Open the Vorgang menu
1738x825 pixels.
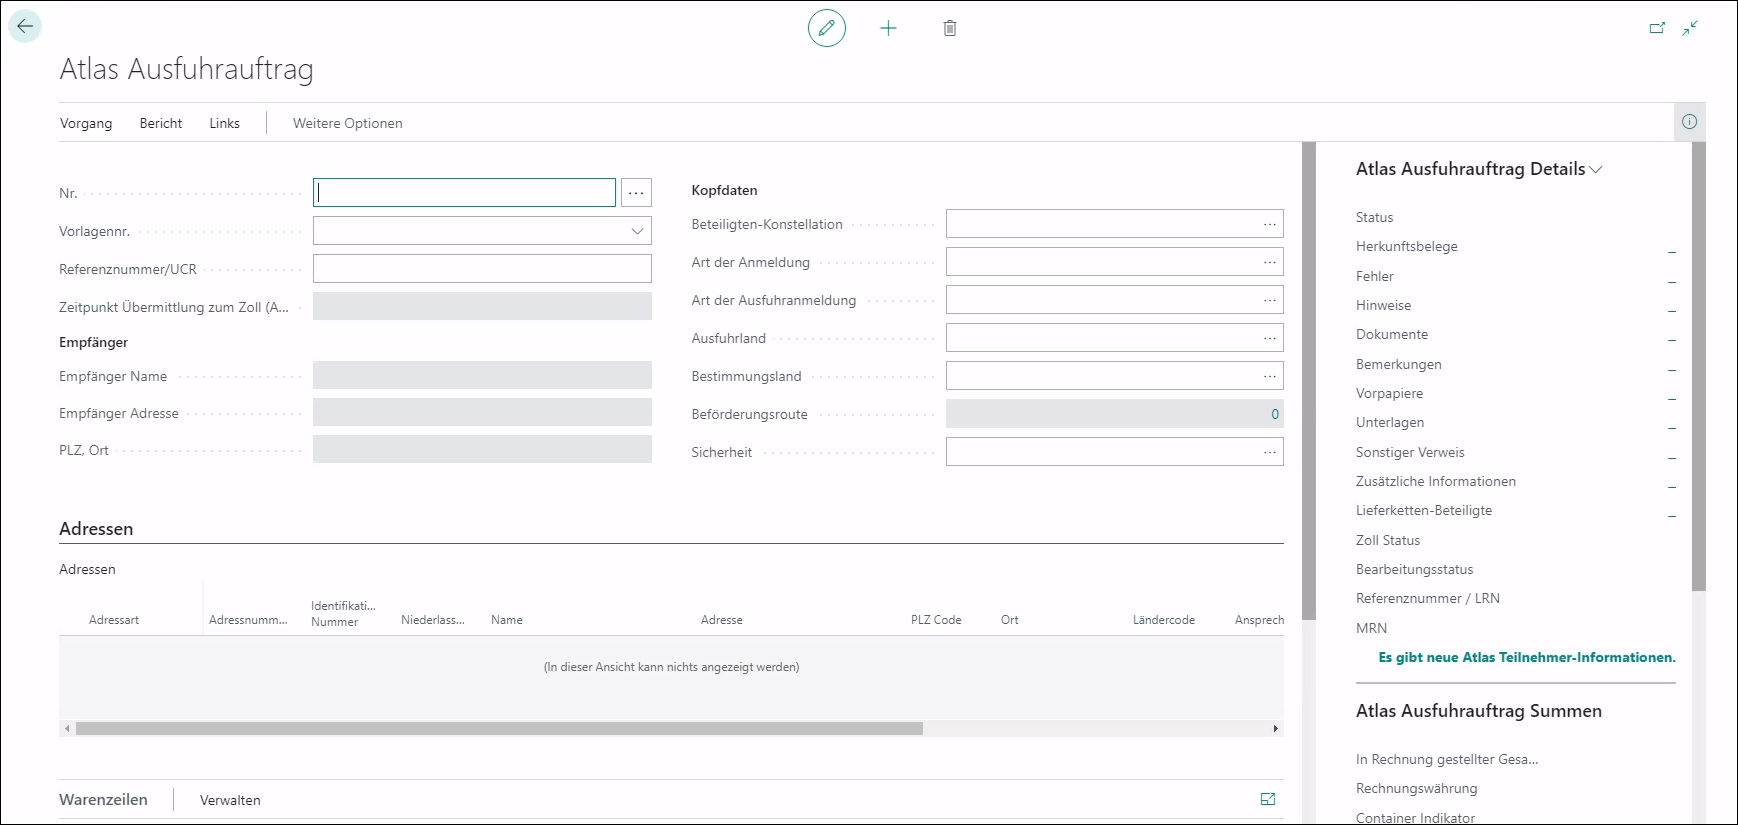pyautogui.click(x=86, y=123)
